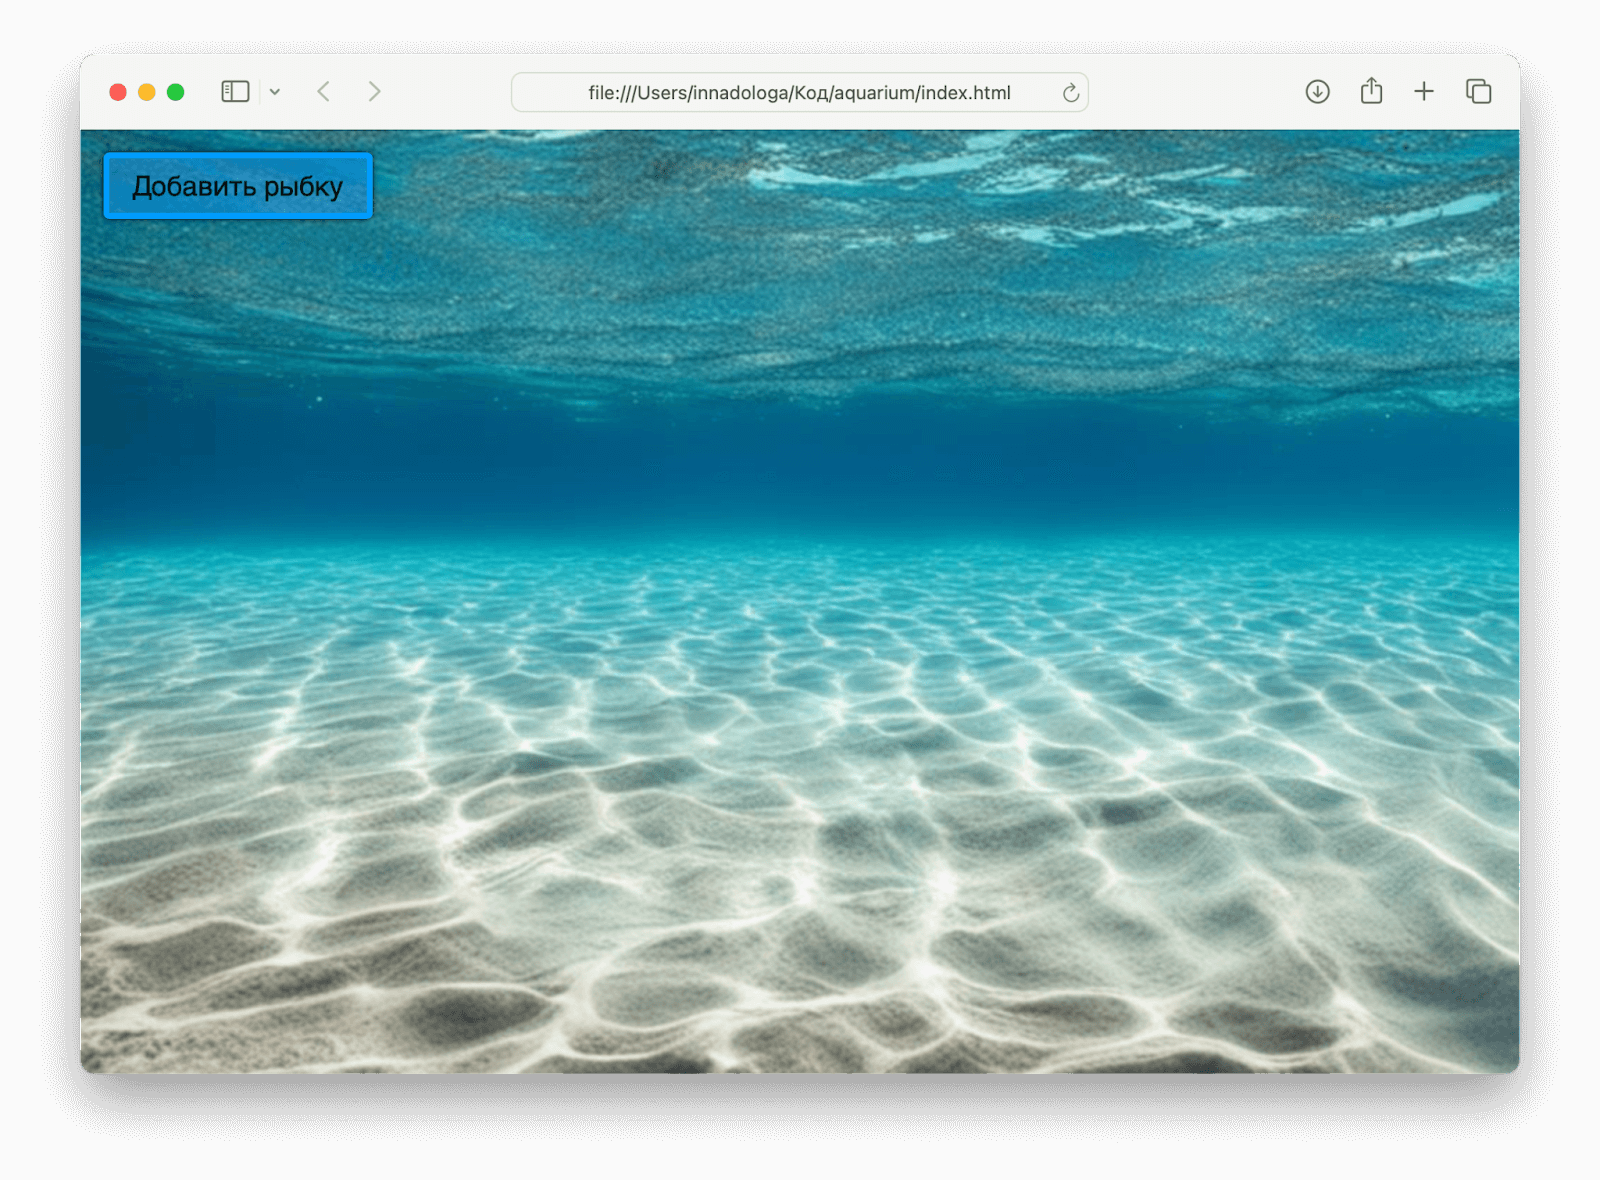Click the black desktop area below the window
Screen dimensions: 1600x1180
[x=800, y=1130]
